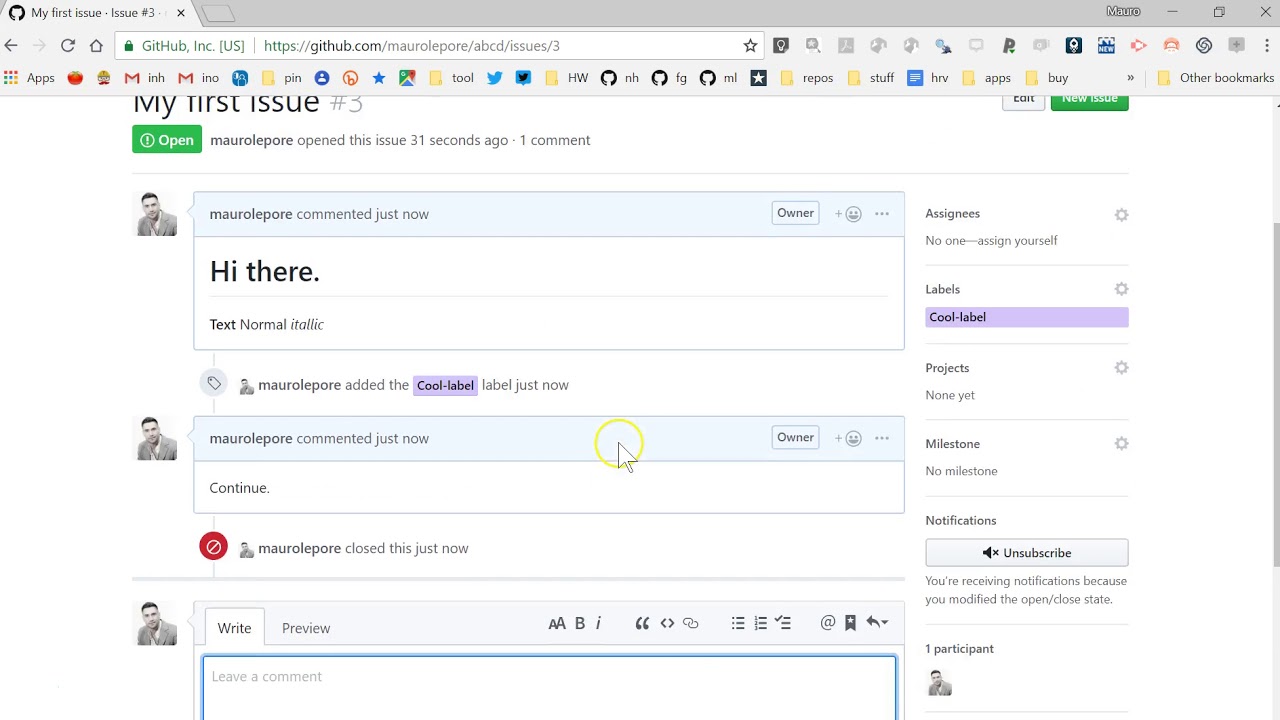Click 'assign yourself' link
Image resolution: width=1280 pixels, height=720 pixels.
(1015, 241)
